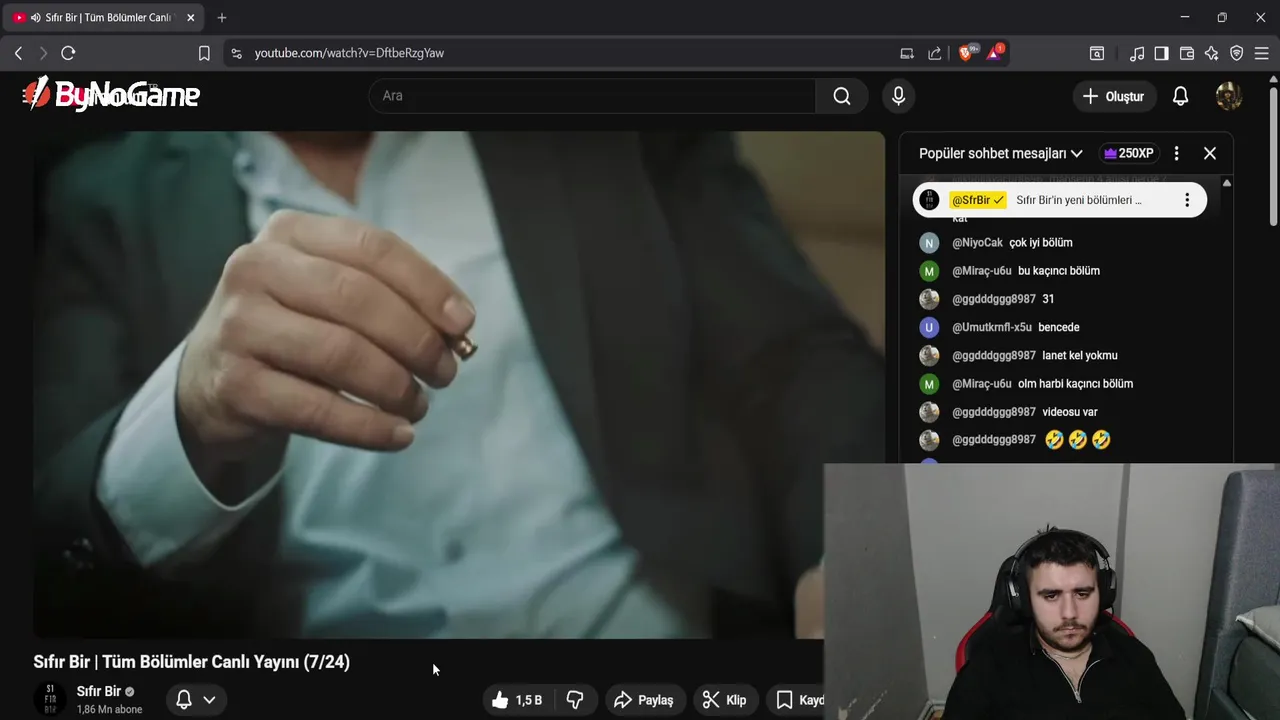The width and height of the screenshot is (1280, 720).
Task: Click the video title Sıfır Bir Tüm Bölümler
Action: [x=191, y=662]
